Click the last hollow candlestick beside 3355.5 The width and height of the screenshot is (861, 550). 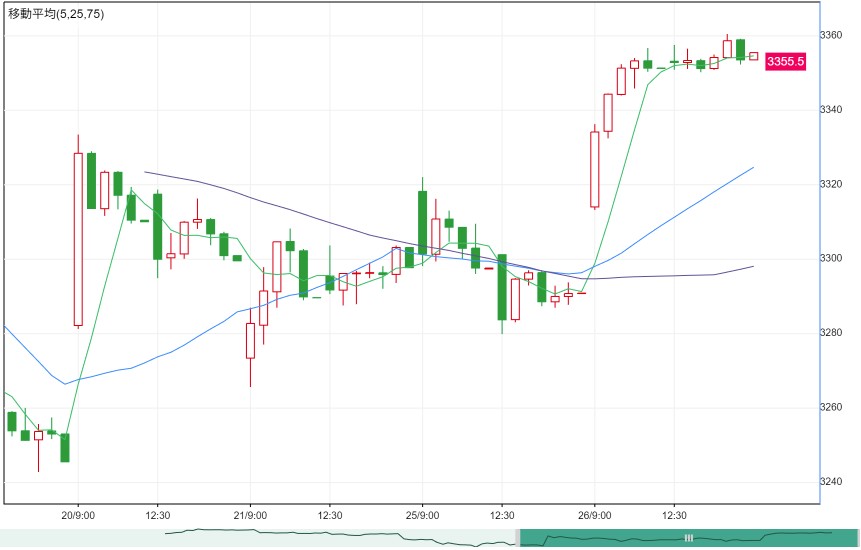pyautogui.click(x=753, y=56)
